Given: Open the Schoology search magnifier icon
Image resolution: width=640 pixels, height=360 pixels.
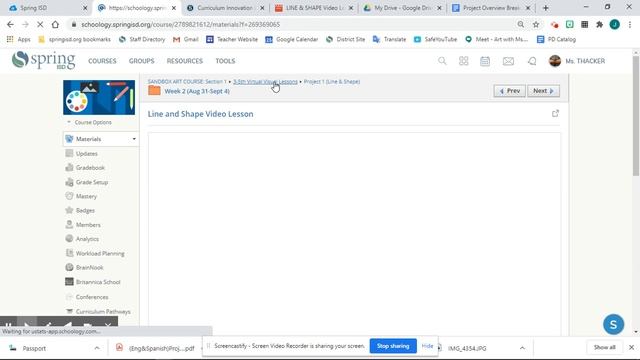Looking at the screenshot, I should (x=442, y=61).
